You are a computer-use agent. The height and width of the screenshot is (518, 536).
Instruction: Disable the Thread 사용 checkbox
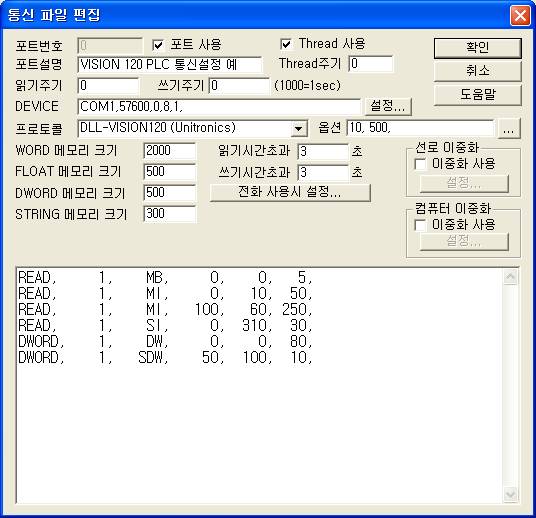286,44
